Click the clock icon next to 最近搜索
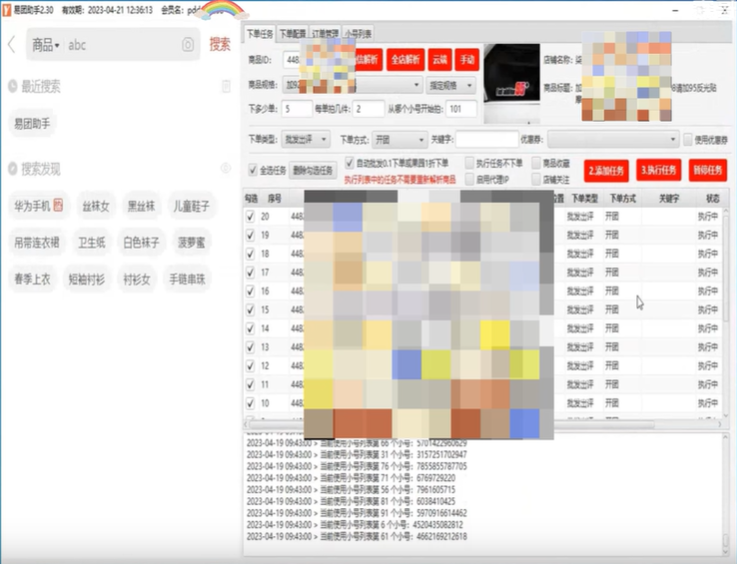This screenshot has width=737, height=564. [x=12, y=87]
